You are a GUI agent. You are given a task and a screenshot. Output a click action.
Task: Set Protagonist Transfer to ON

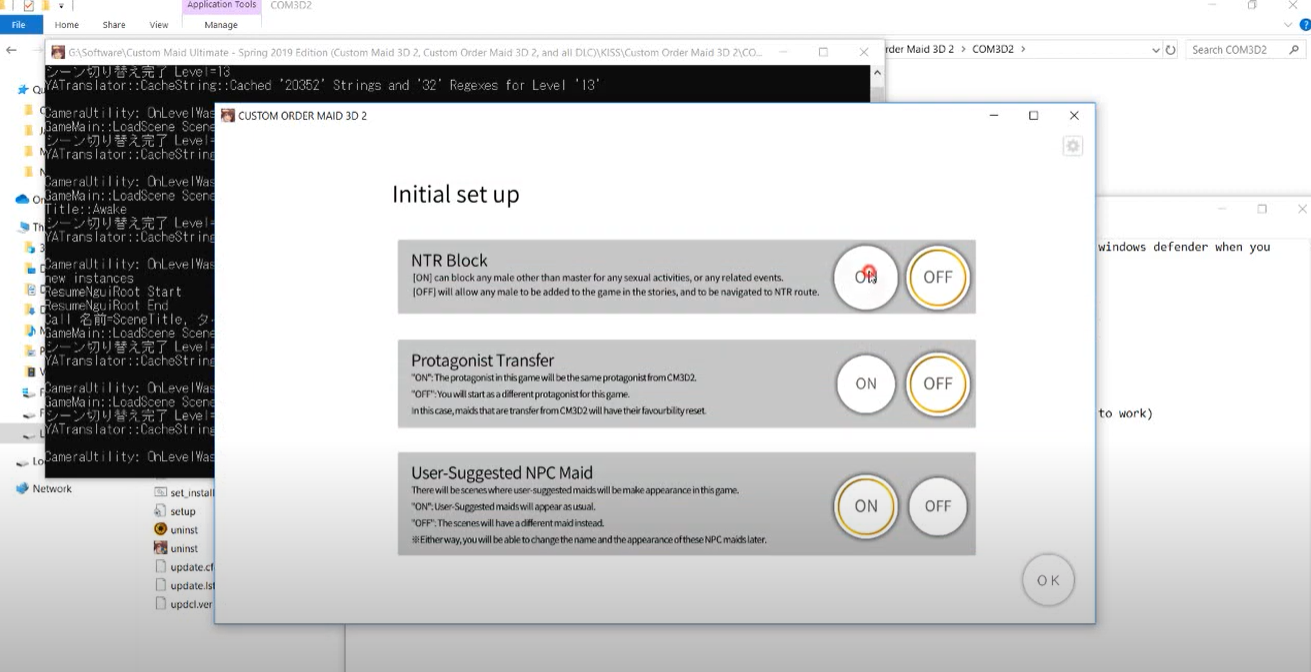coord(866,384)
